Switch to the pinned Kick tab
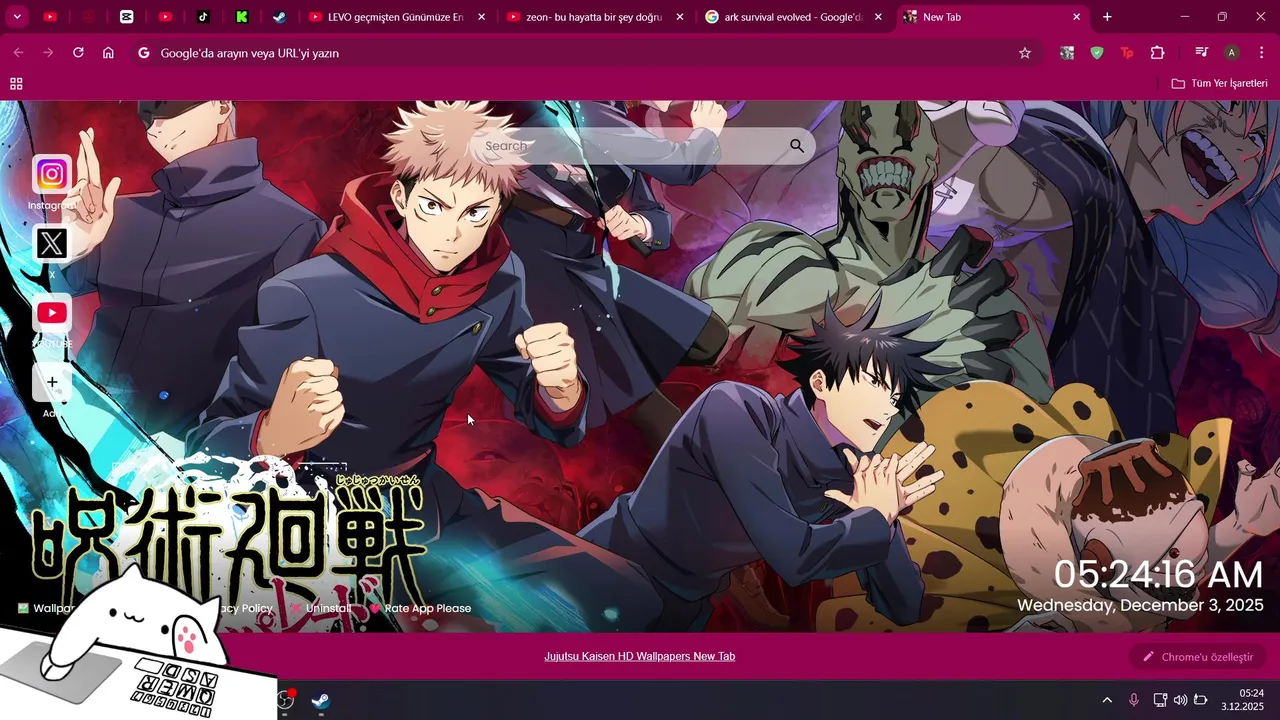 [242, 17]
